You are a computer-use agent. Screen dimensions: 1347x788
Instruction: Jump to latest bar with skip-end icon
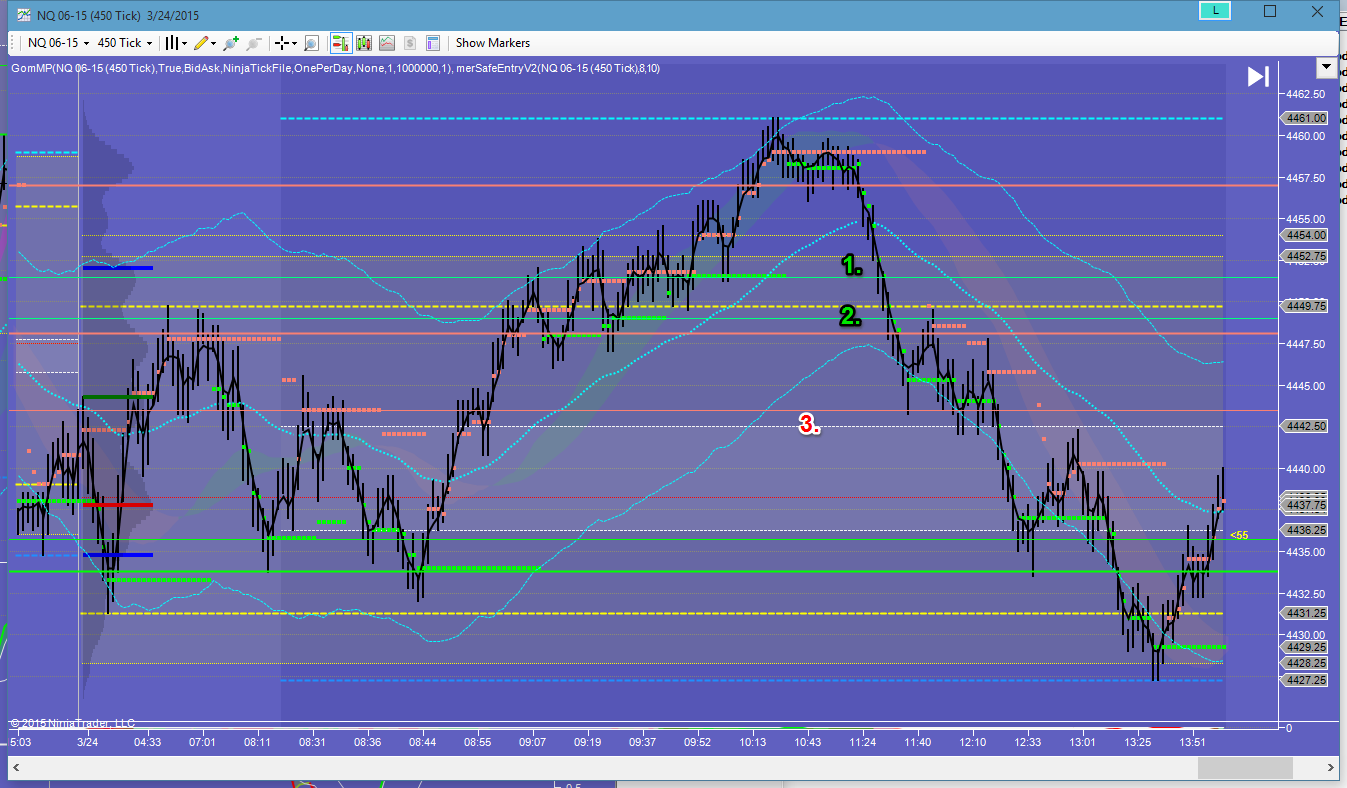pos(1257,77)
